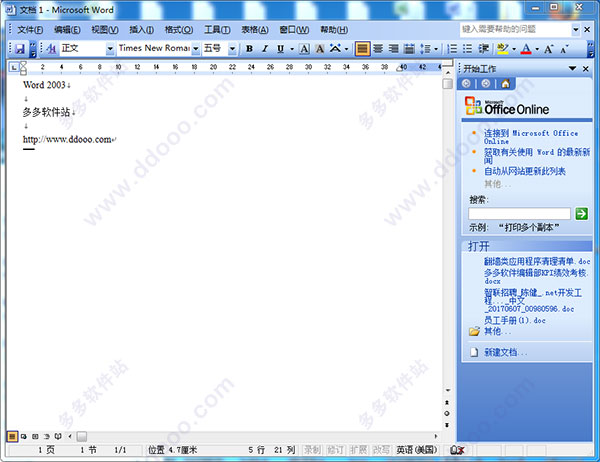
Task: Click the Increase Indent icon
Action: point(483,49)
